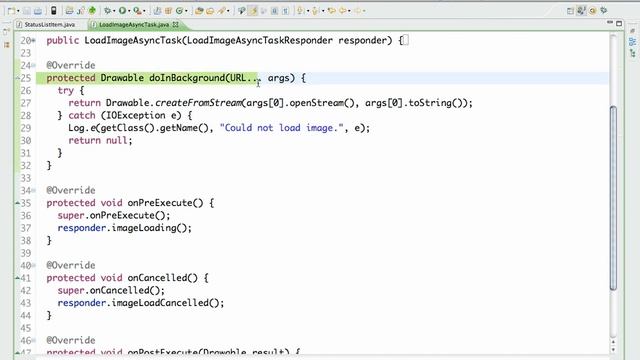Open the External Tools dropdown arrow
The height and width of the screenshot is (360, 640).
144,11
